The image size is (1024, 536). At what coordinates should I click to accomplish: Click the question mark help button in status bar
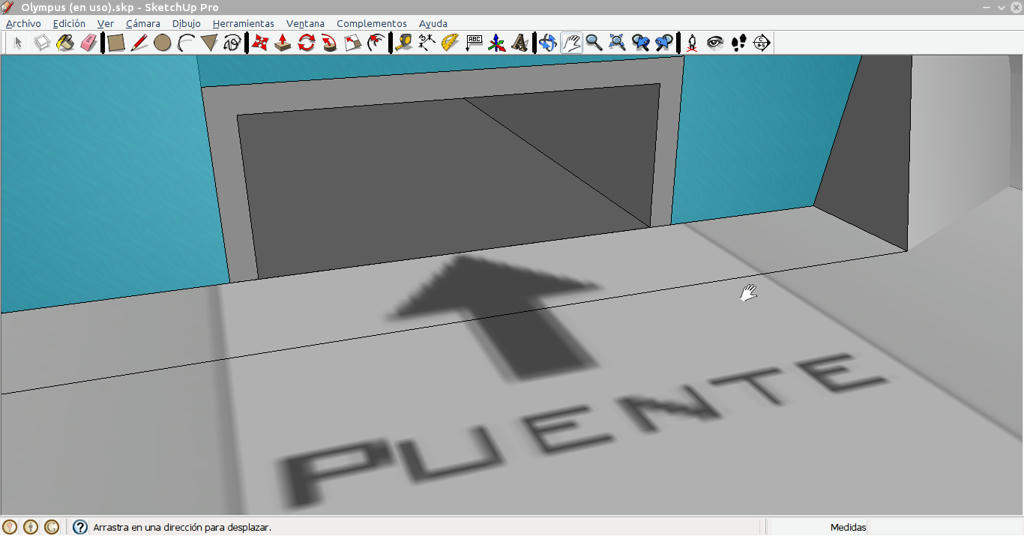(80, 527)
